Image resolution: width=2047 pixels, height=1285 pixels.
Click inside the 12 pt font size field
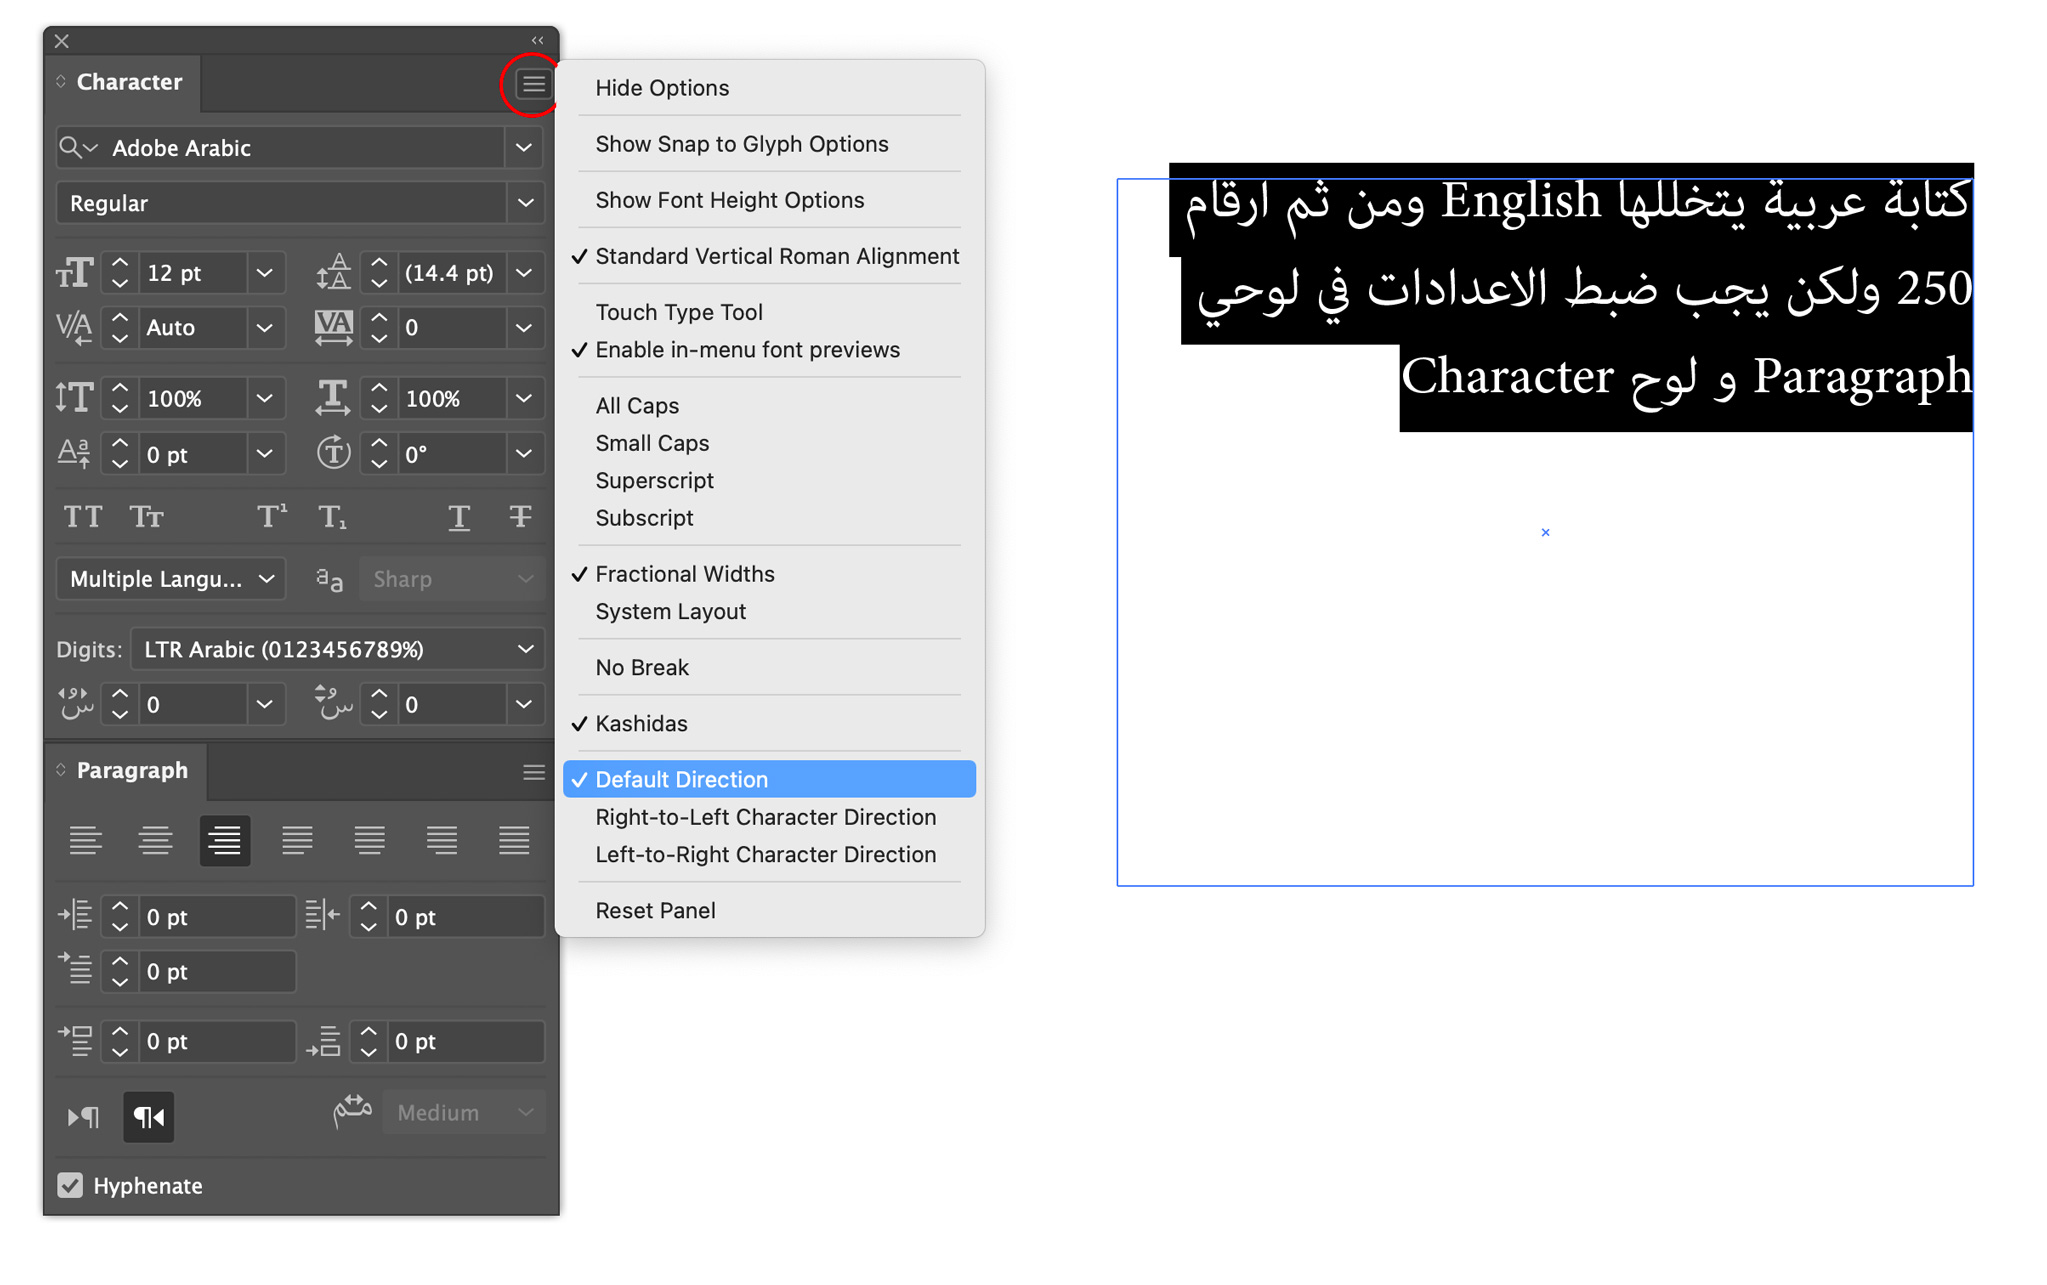pos(190,272)
